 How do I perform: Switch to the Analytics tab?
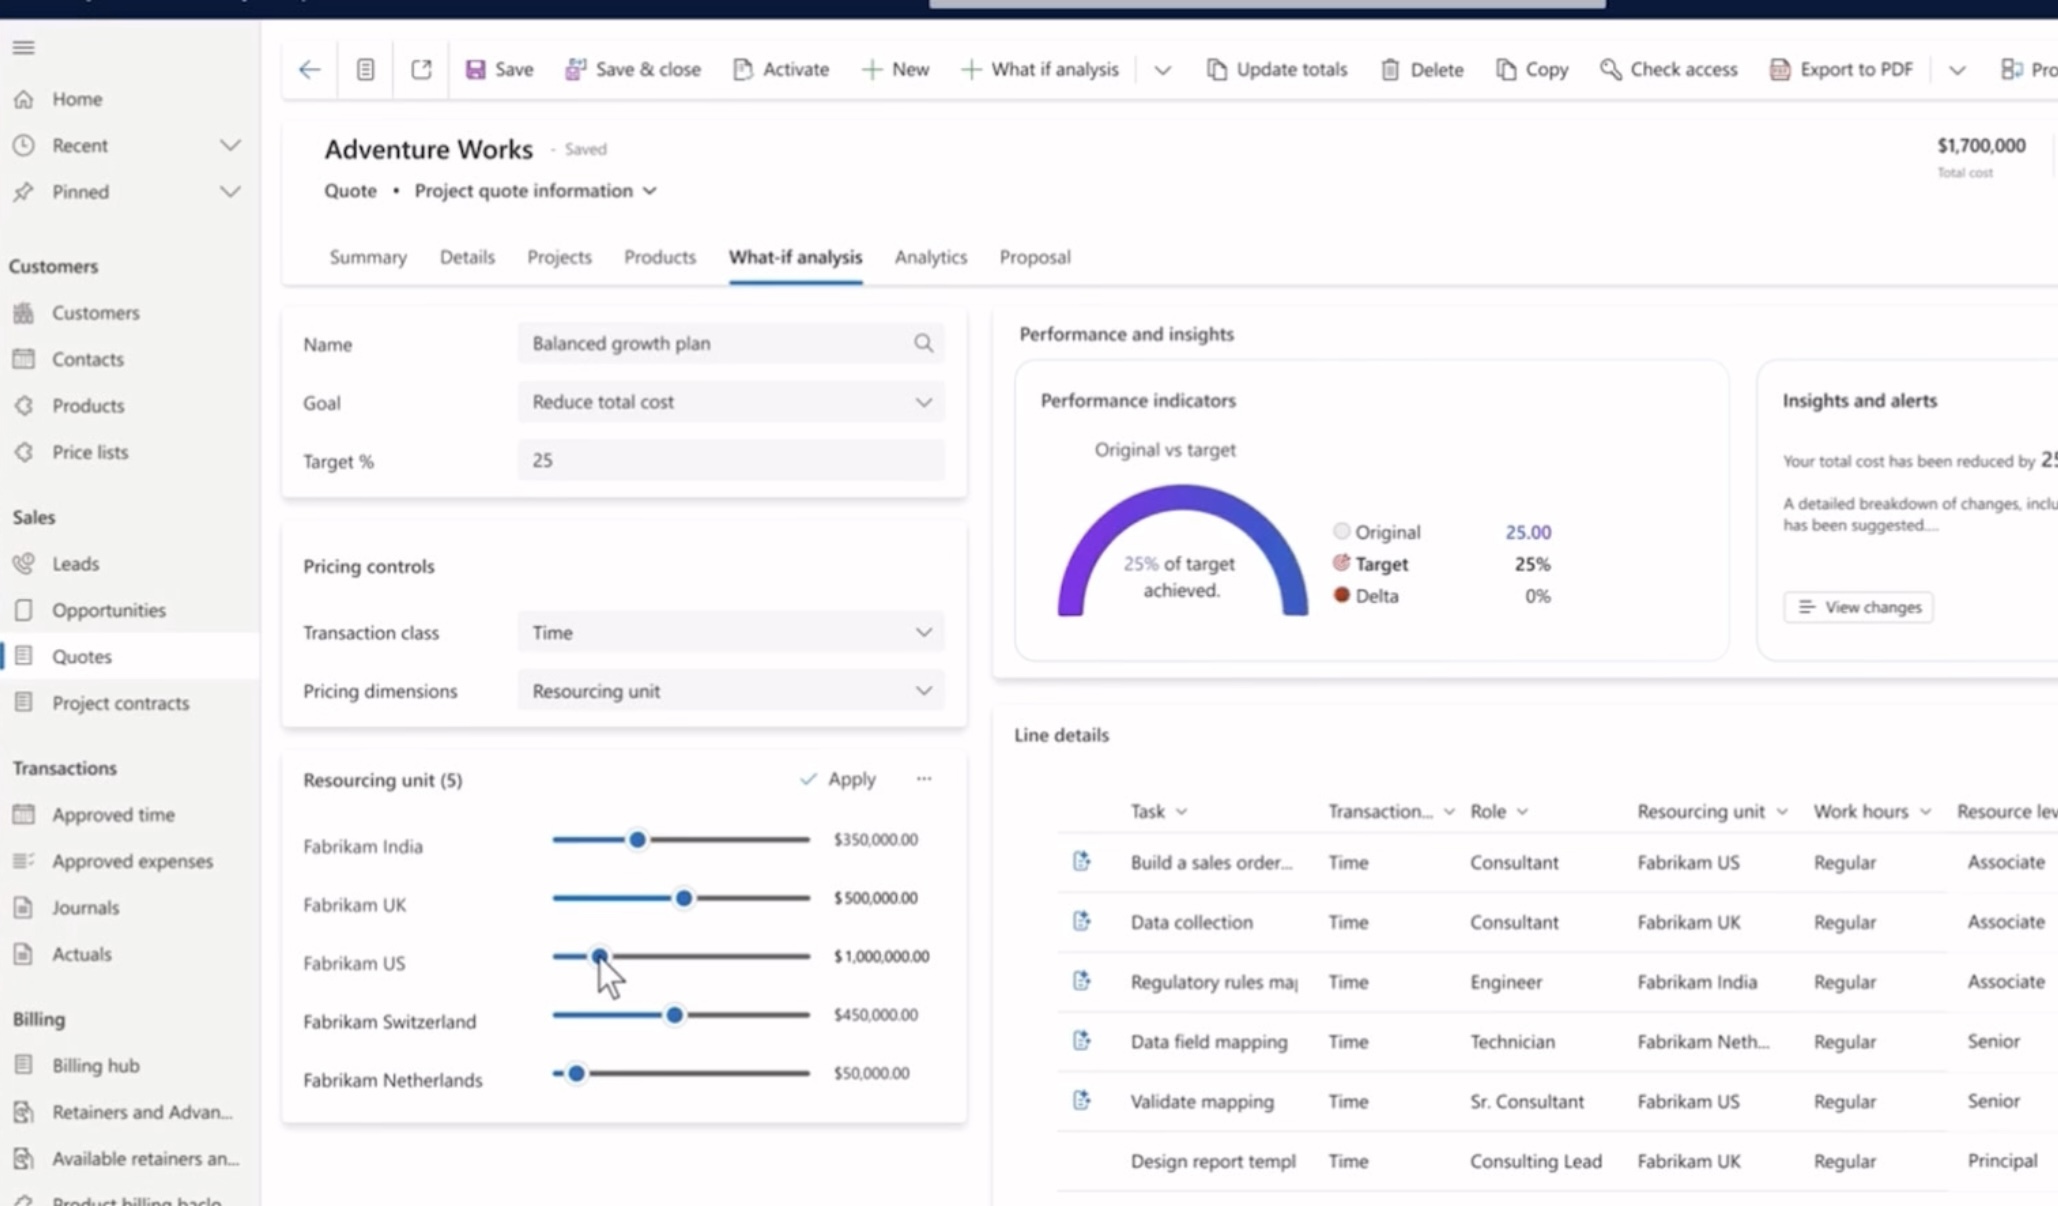point(930,257)
